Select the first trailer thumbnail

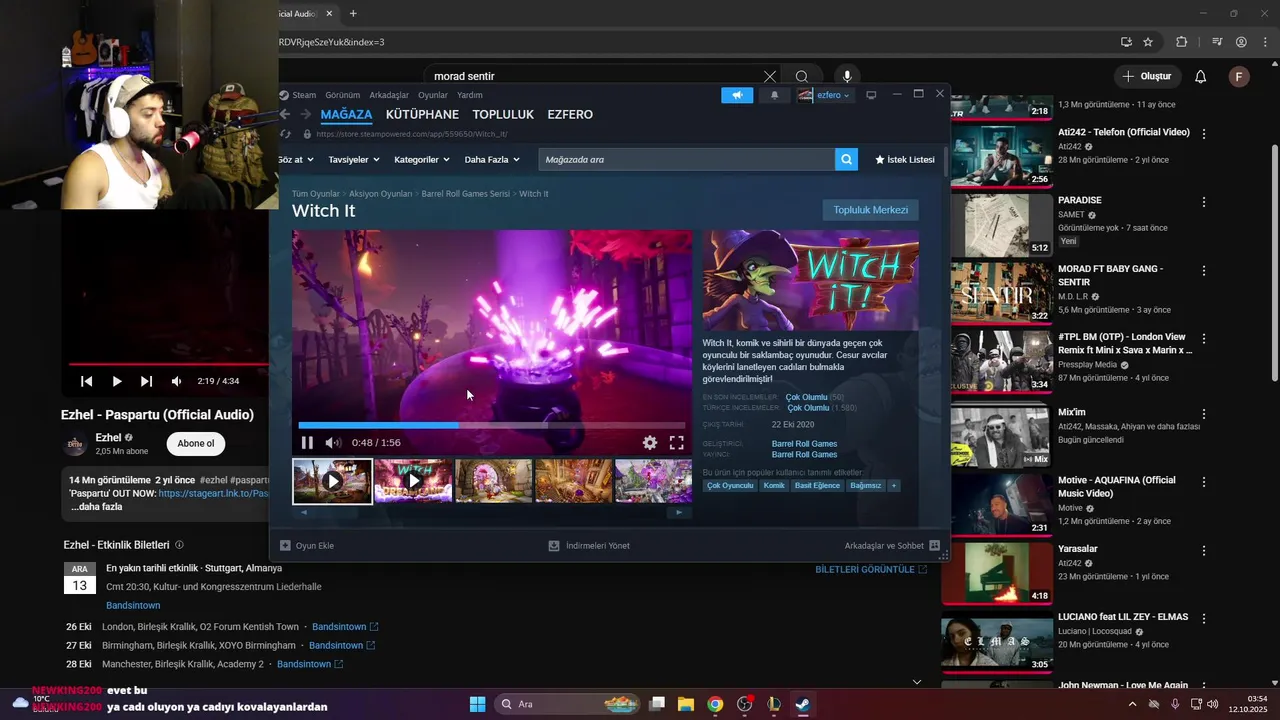coord(332,481)
